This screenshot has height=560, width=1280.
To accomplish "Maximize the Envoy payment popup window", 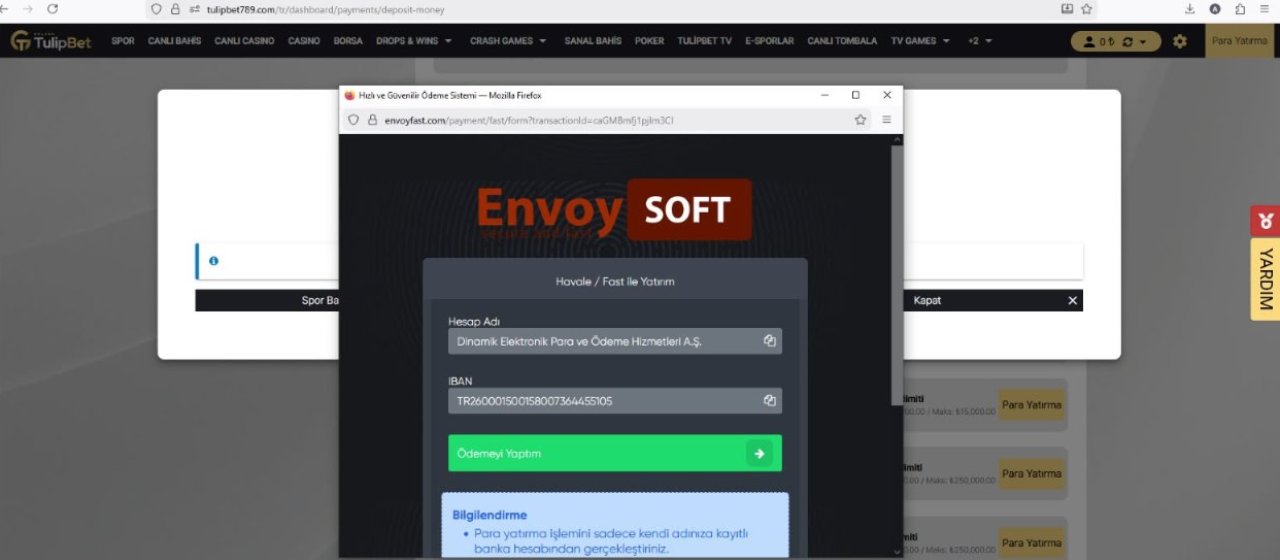I will (x=855, y=95).
